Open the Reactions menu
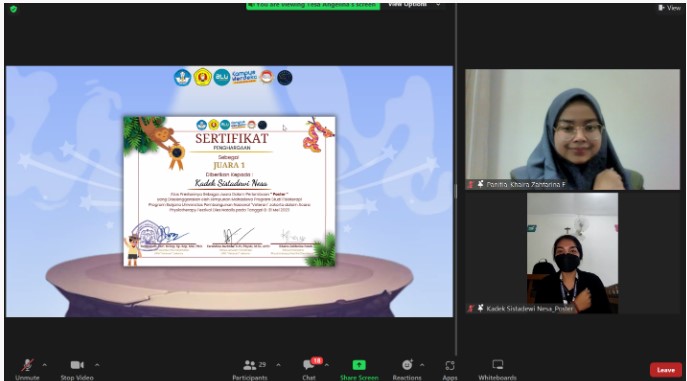This screenshot has width=687, height=381. pos(407,369)
